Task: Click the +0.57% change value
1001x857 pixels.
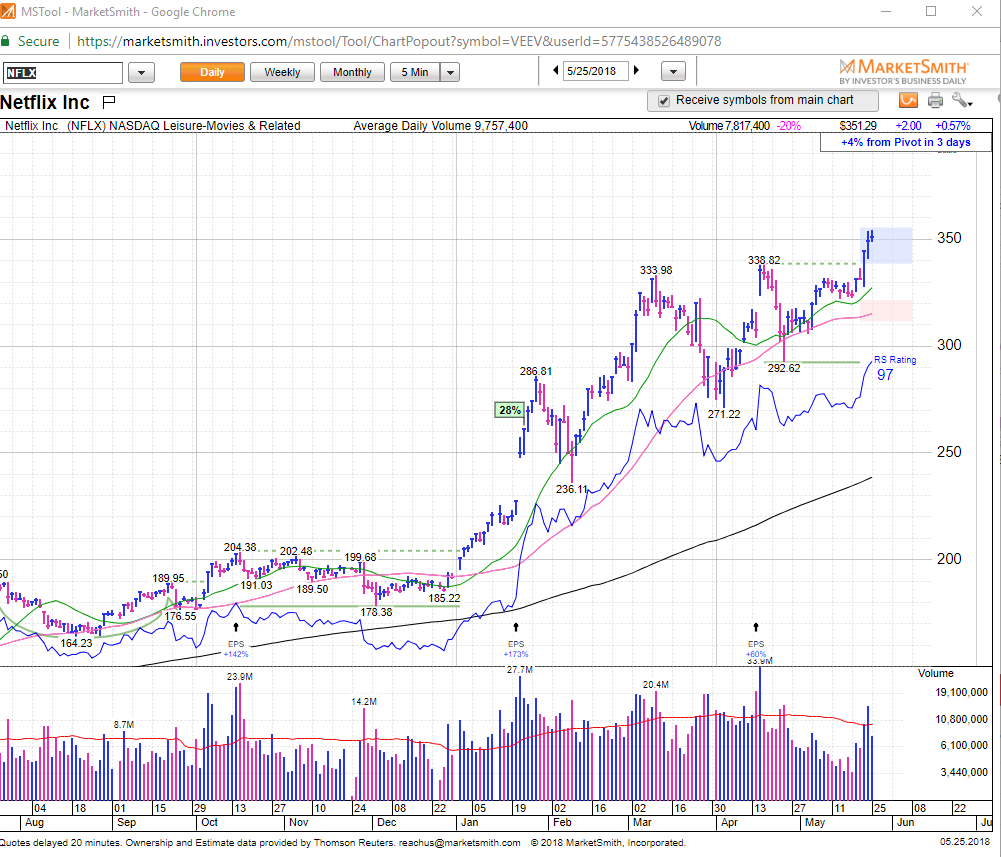Action: pyautogui.click(x=952, y=126)
